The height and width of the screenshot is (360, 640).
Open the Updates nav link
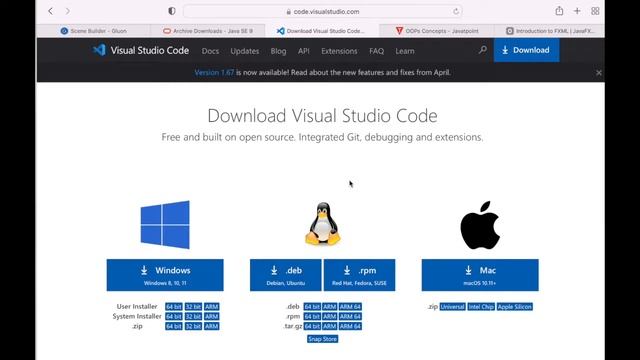[244, 51]
